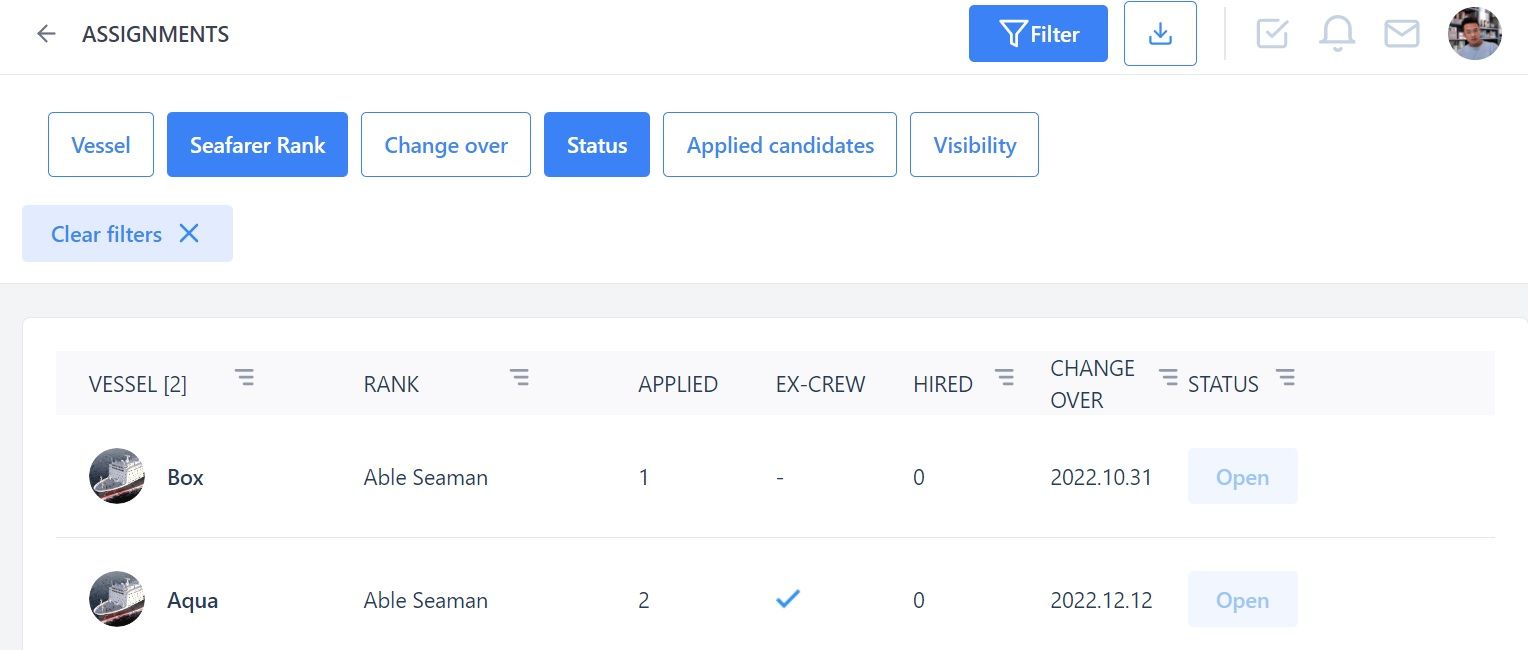The height and width of the screenshot is (650, 1528).
Task: Click the hired count for Box
Action: point(919,478)
